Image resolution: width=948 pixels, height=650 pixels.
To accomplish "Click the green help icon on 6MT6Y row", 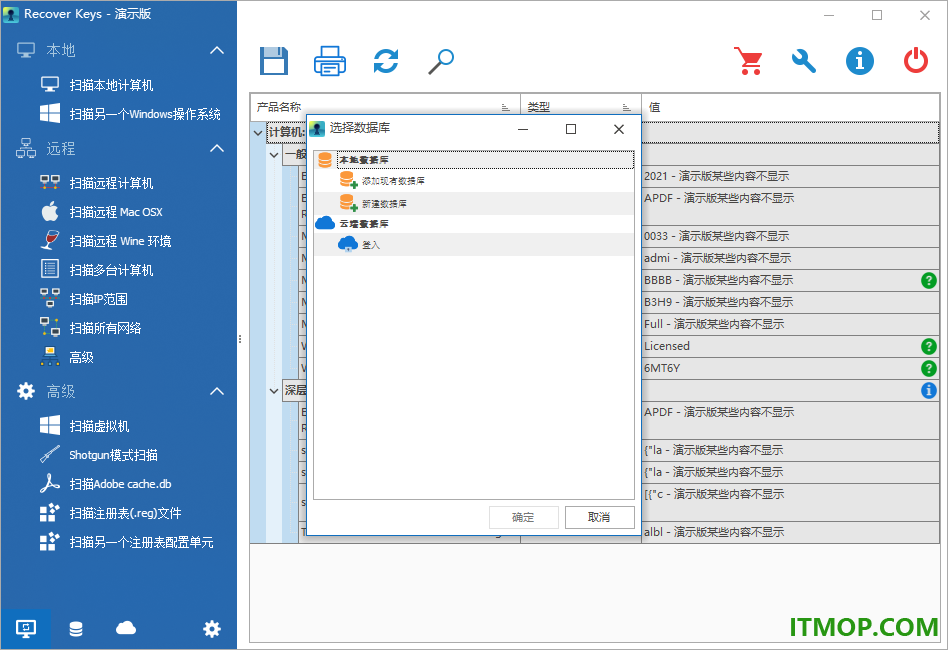I will 929,368.
